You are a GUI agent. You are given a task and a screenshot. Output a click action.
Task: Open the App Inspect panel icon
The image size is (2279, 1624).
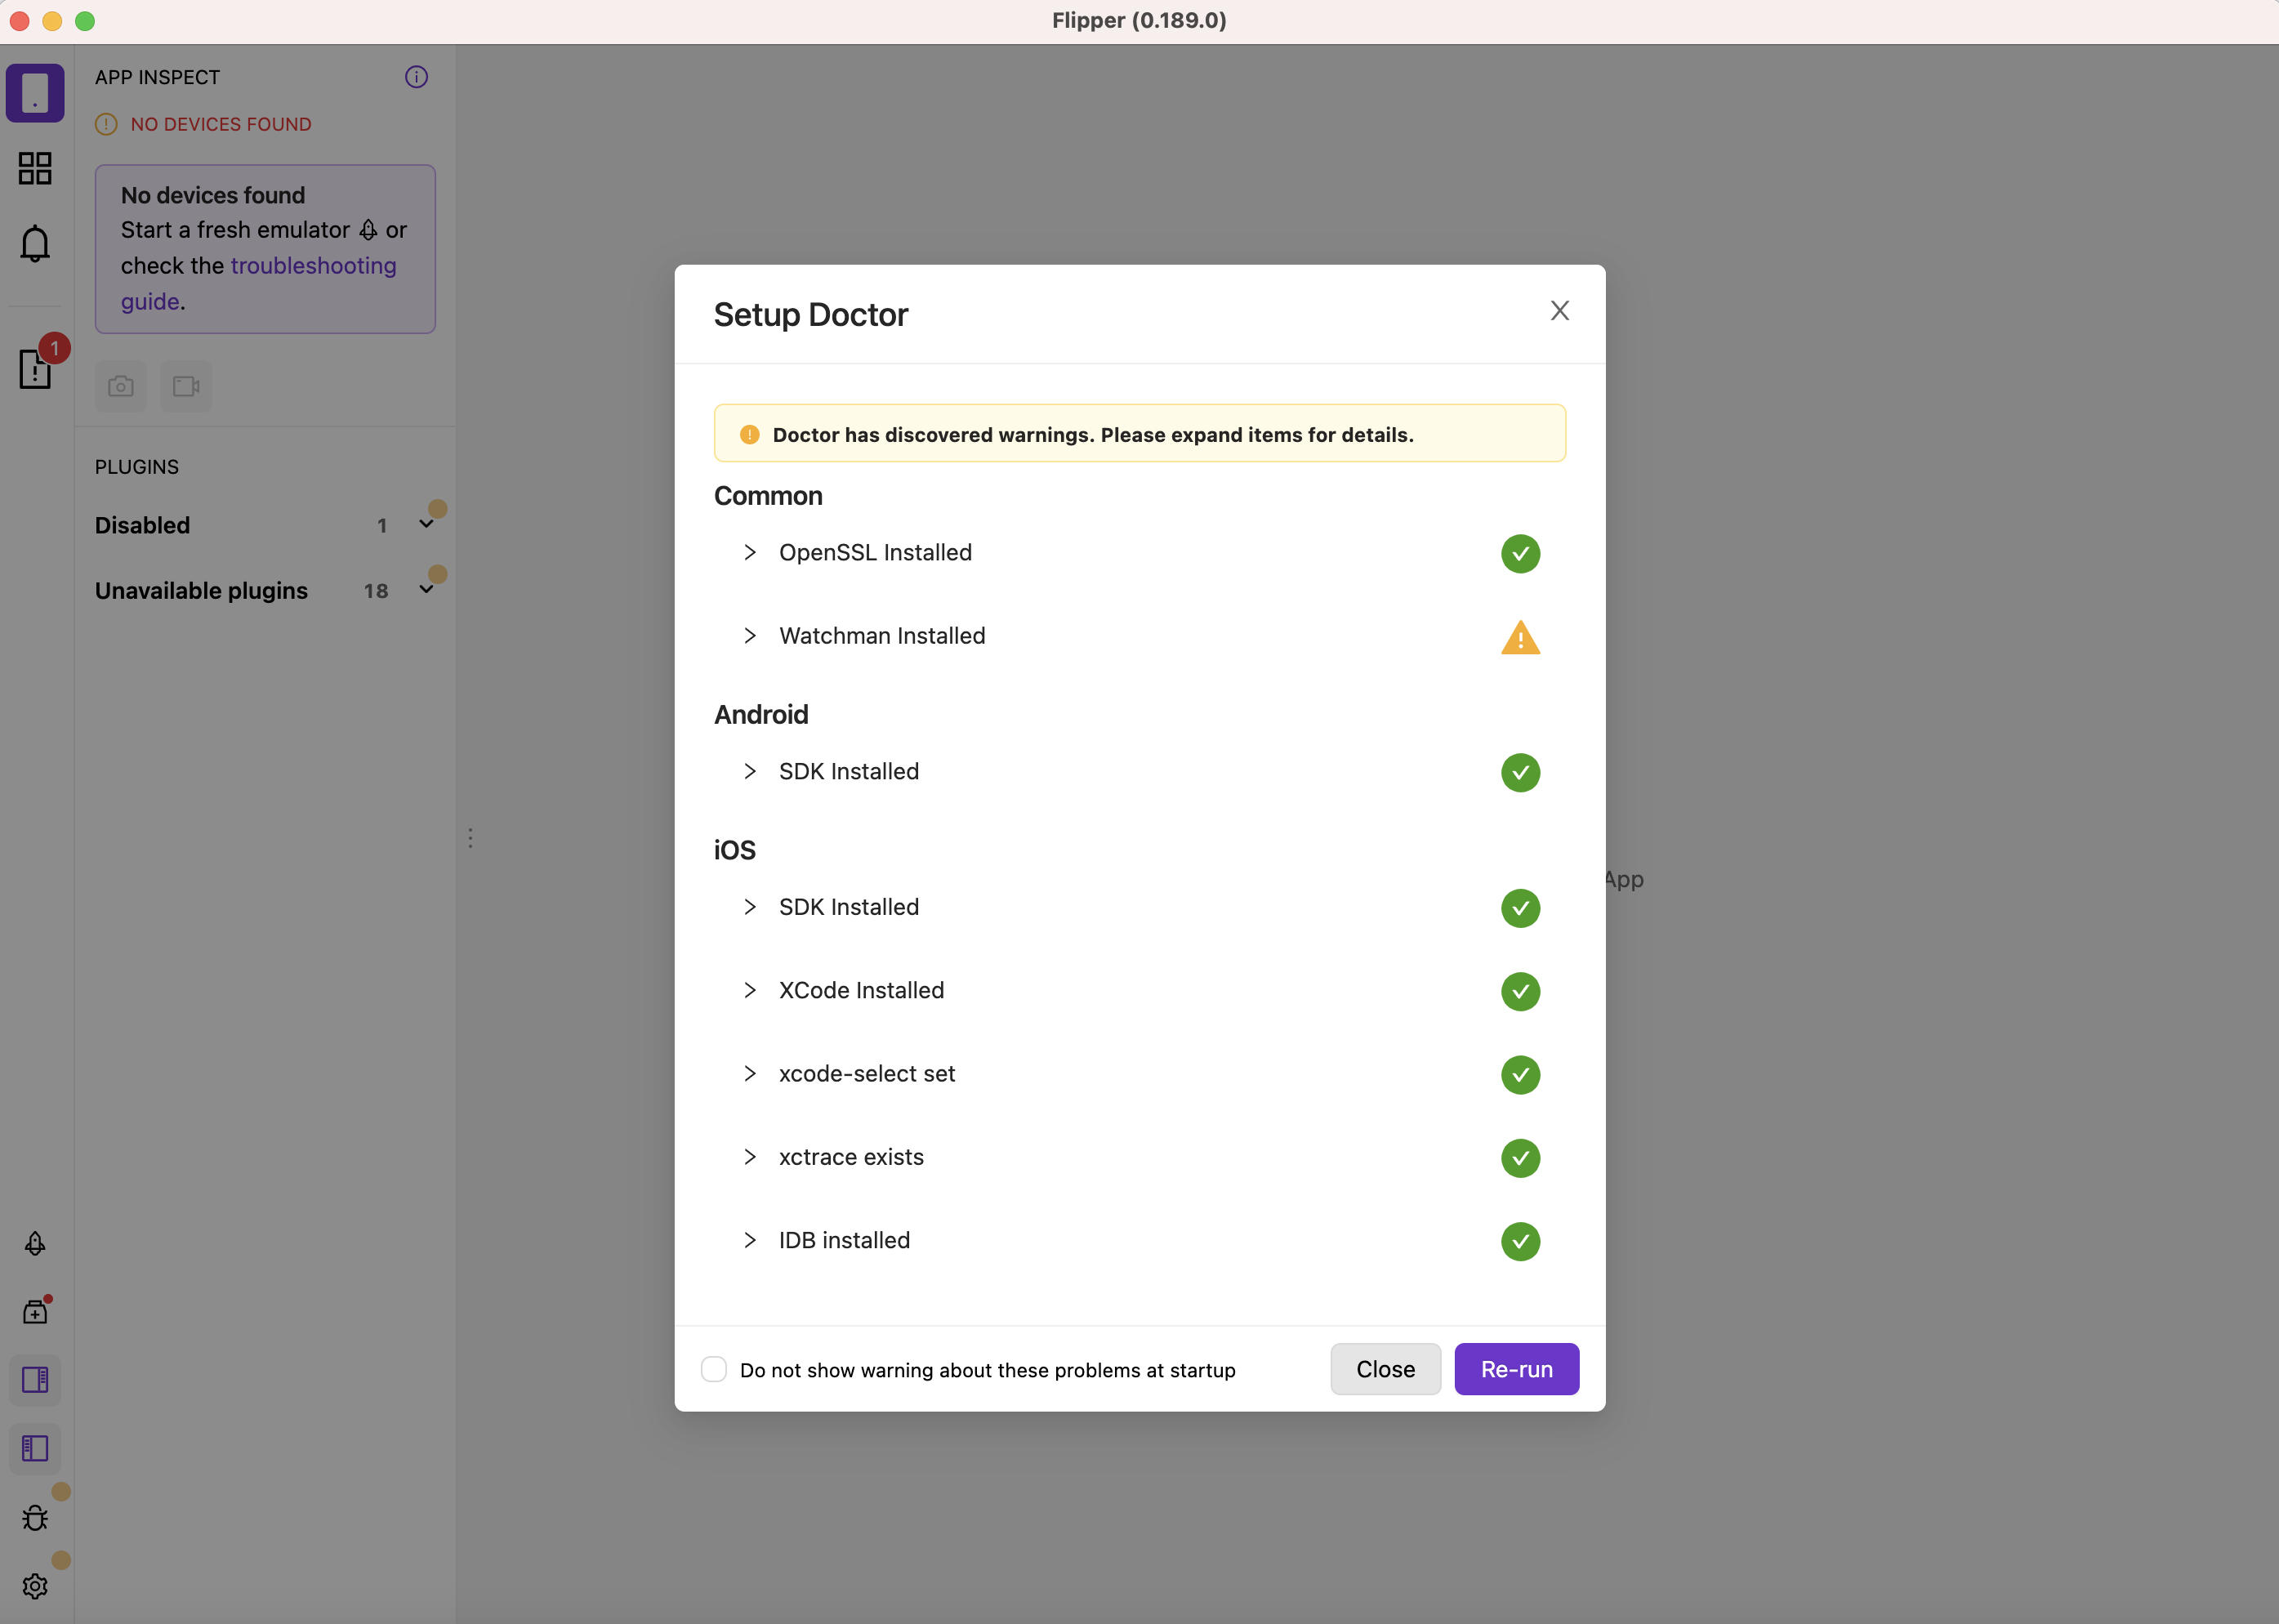[36, 92]
